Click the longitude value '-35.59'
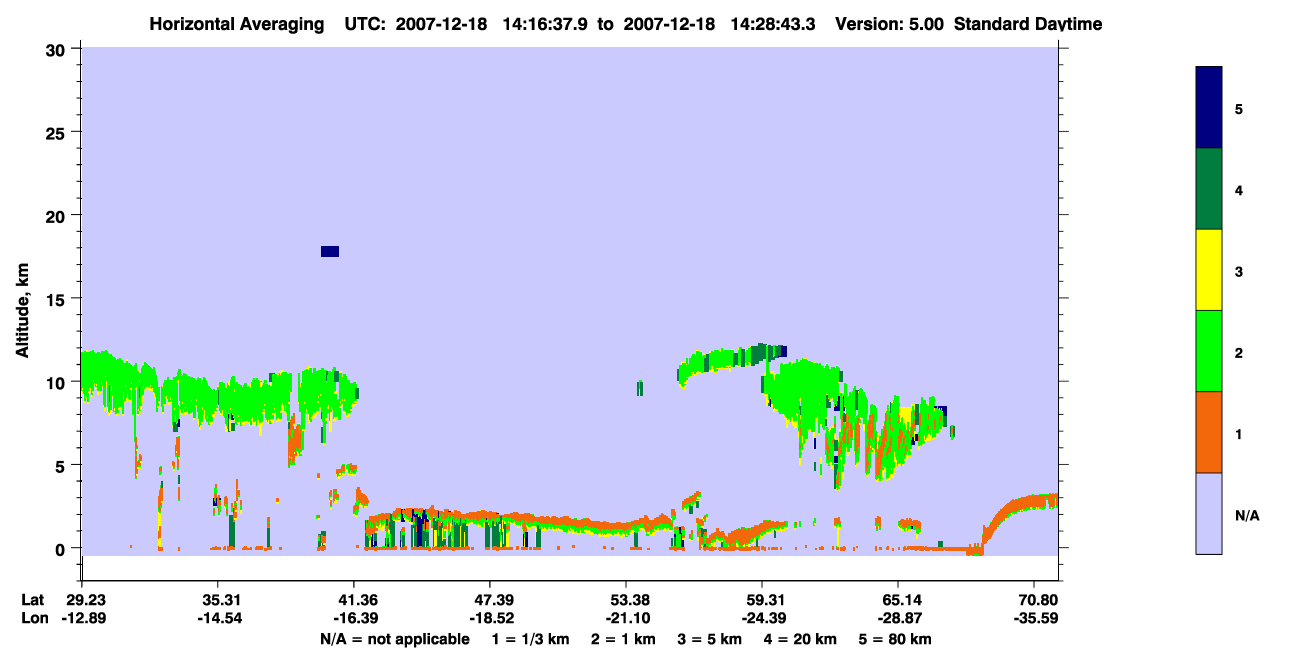Screen dimensions: 1300x667 [x=1034, y=619]
